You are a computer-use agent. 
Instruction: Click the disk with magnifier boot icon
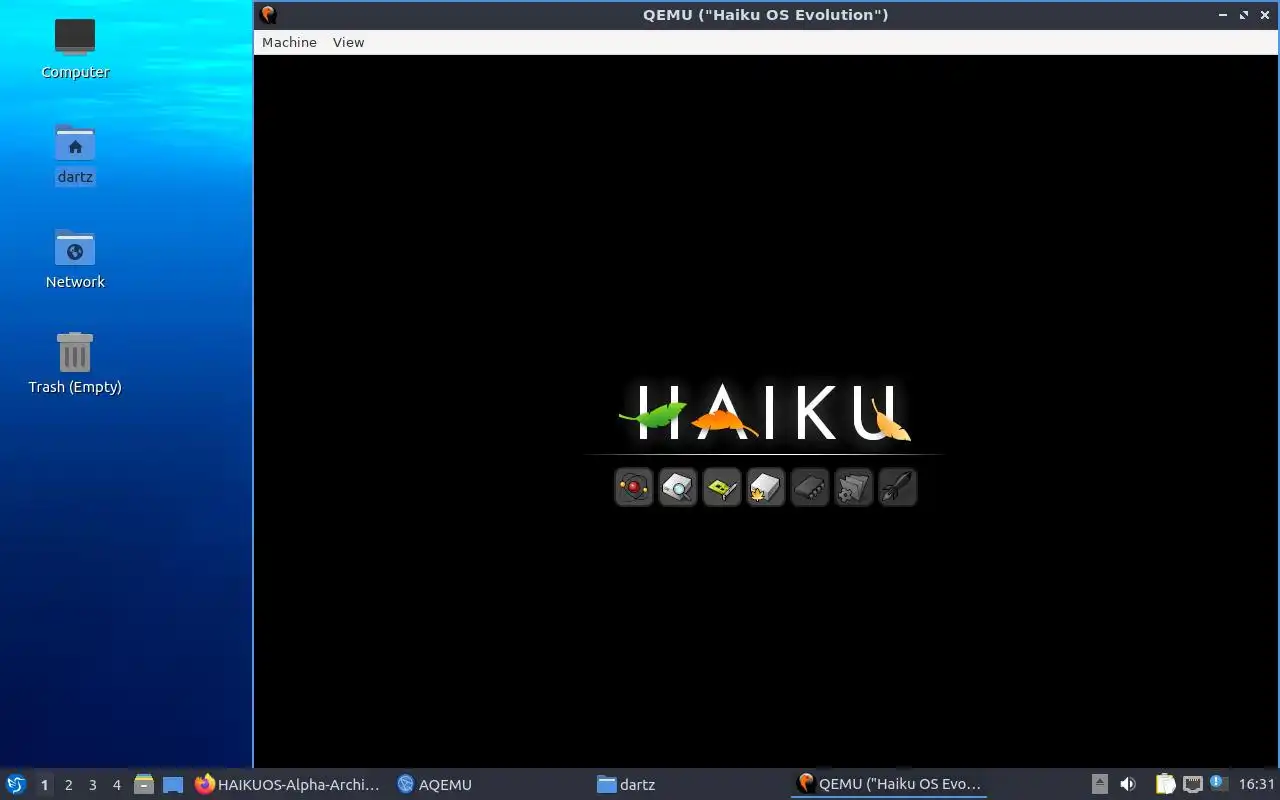678,488
